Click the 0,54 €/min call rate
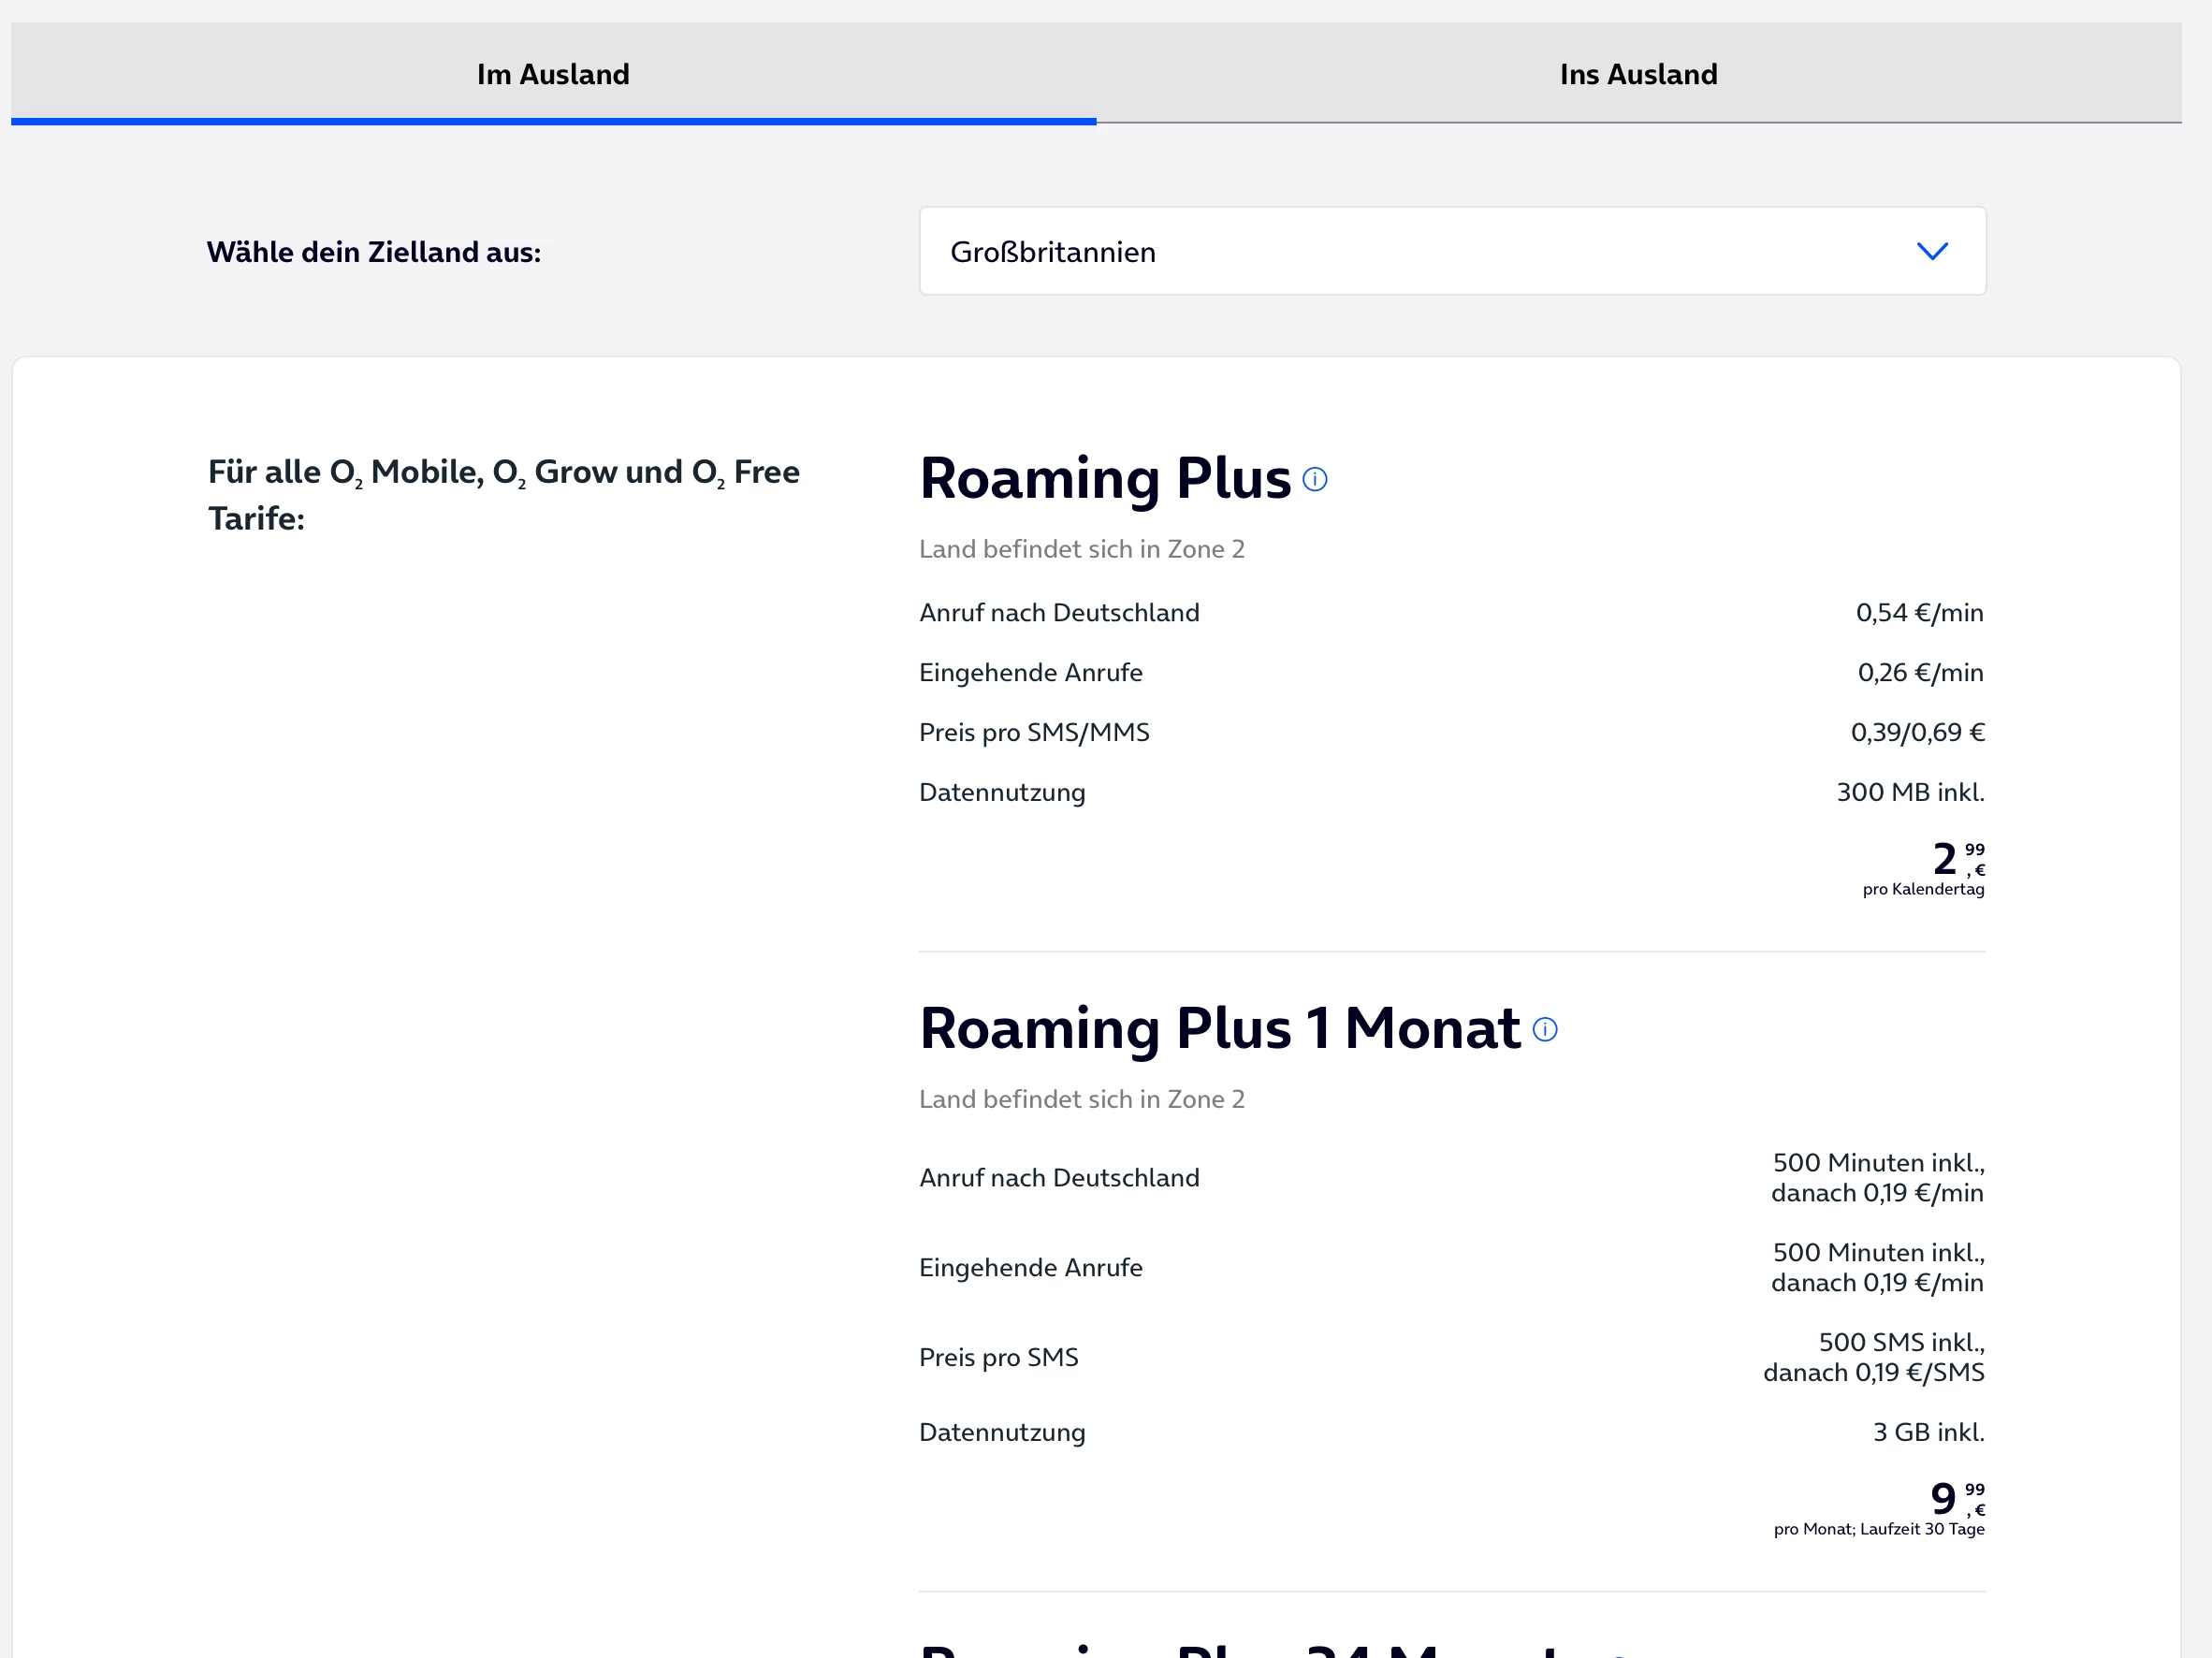 1918,612
